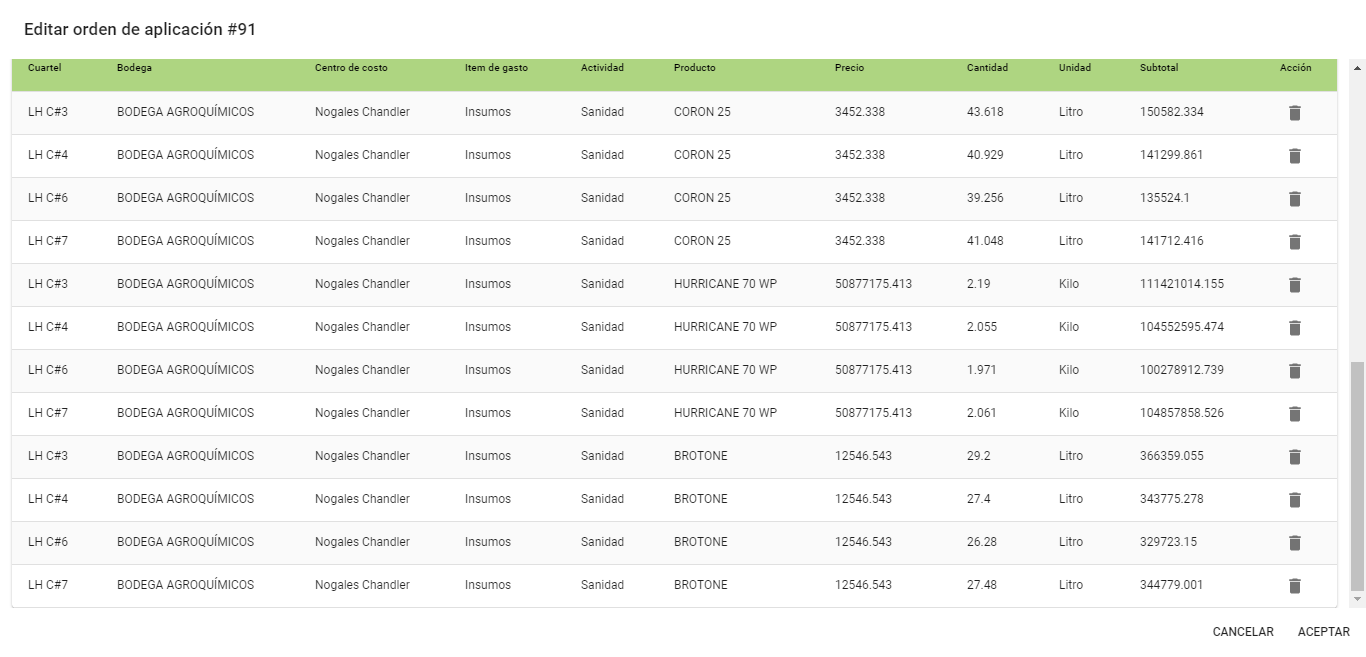Select subtotal value 111421014.155

[x=1182, y=284]
